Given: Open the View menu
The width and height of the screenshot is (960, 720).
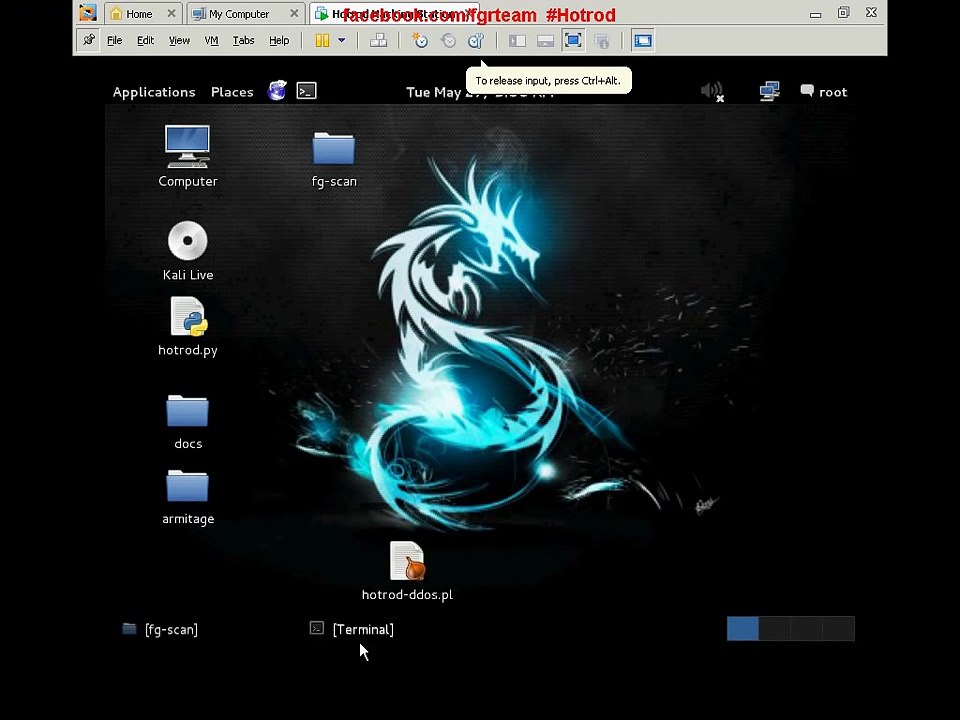Looking at the screenshot, I should (x=179, y=40).
